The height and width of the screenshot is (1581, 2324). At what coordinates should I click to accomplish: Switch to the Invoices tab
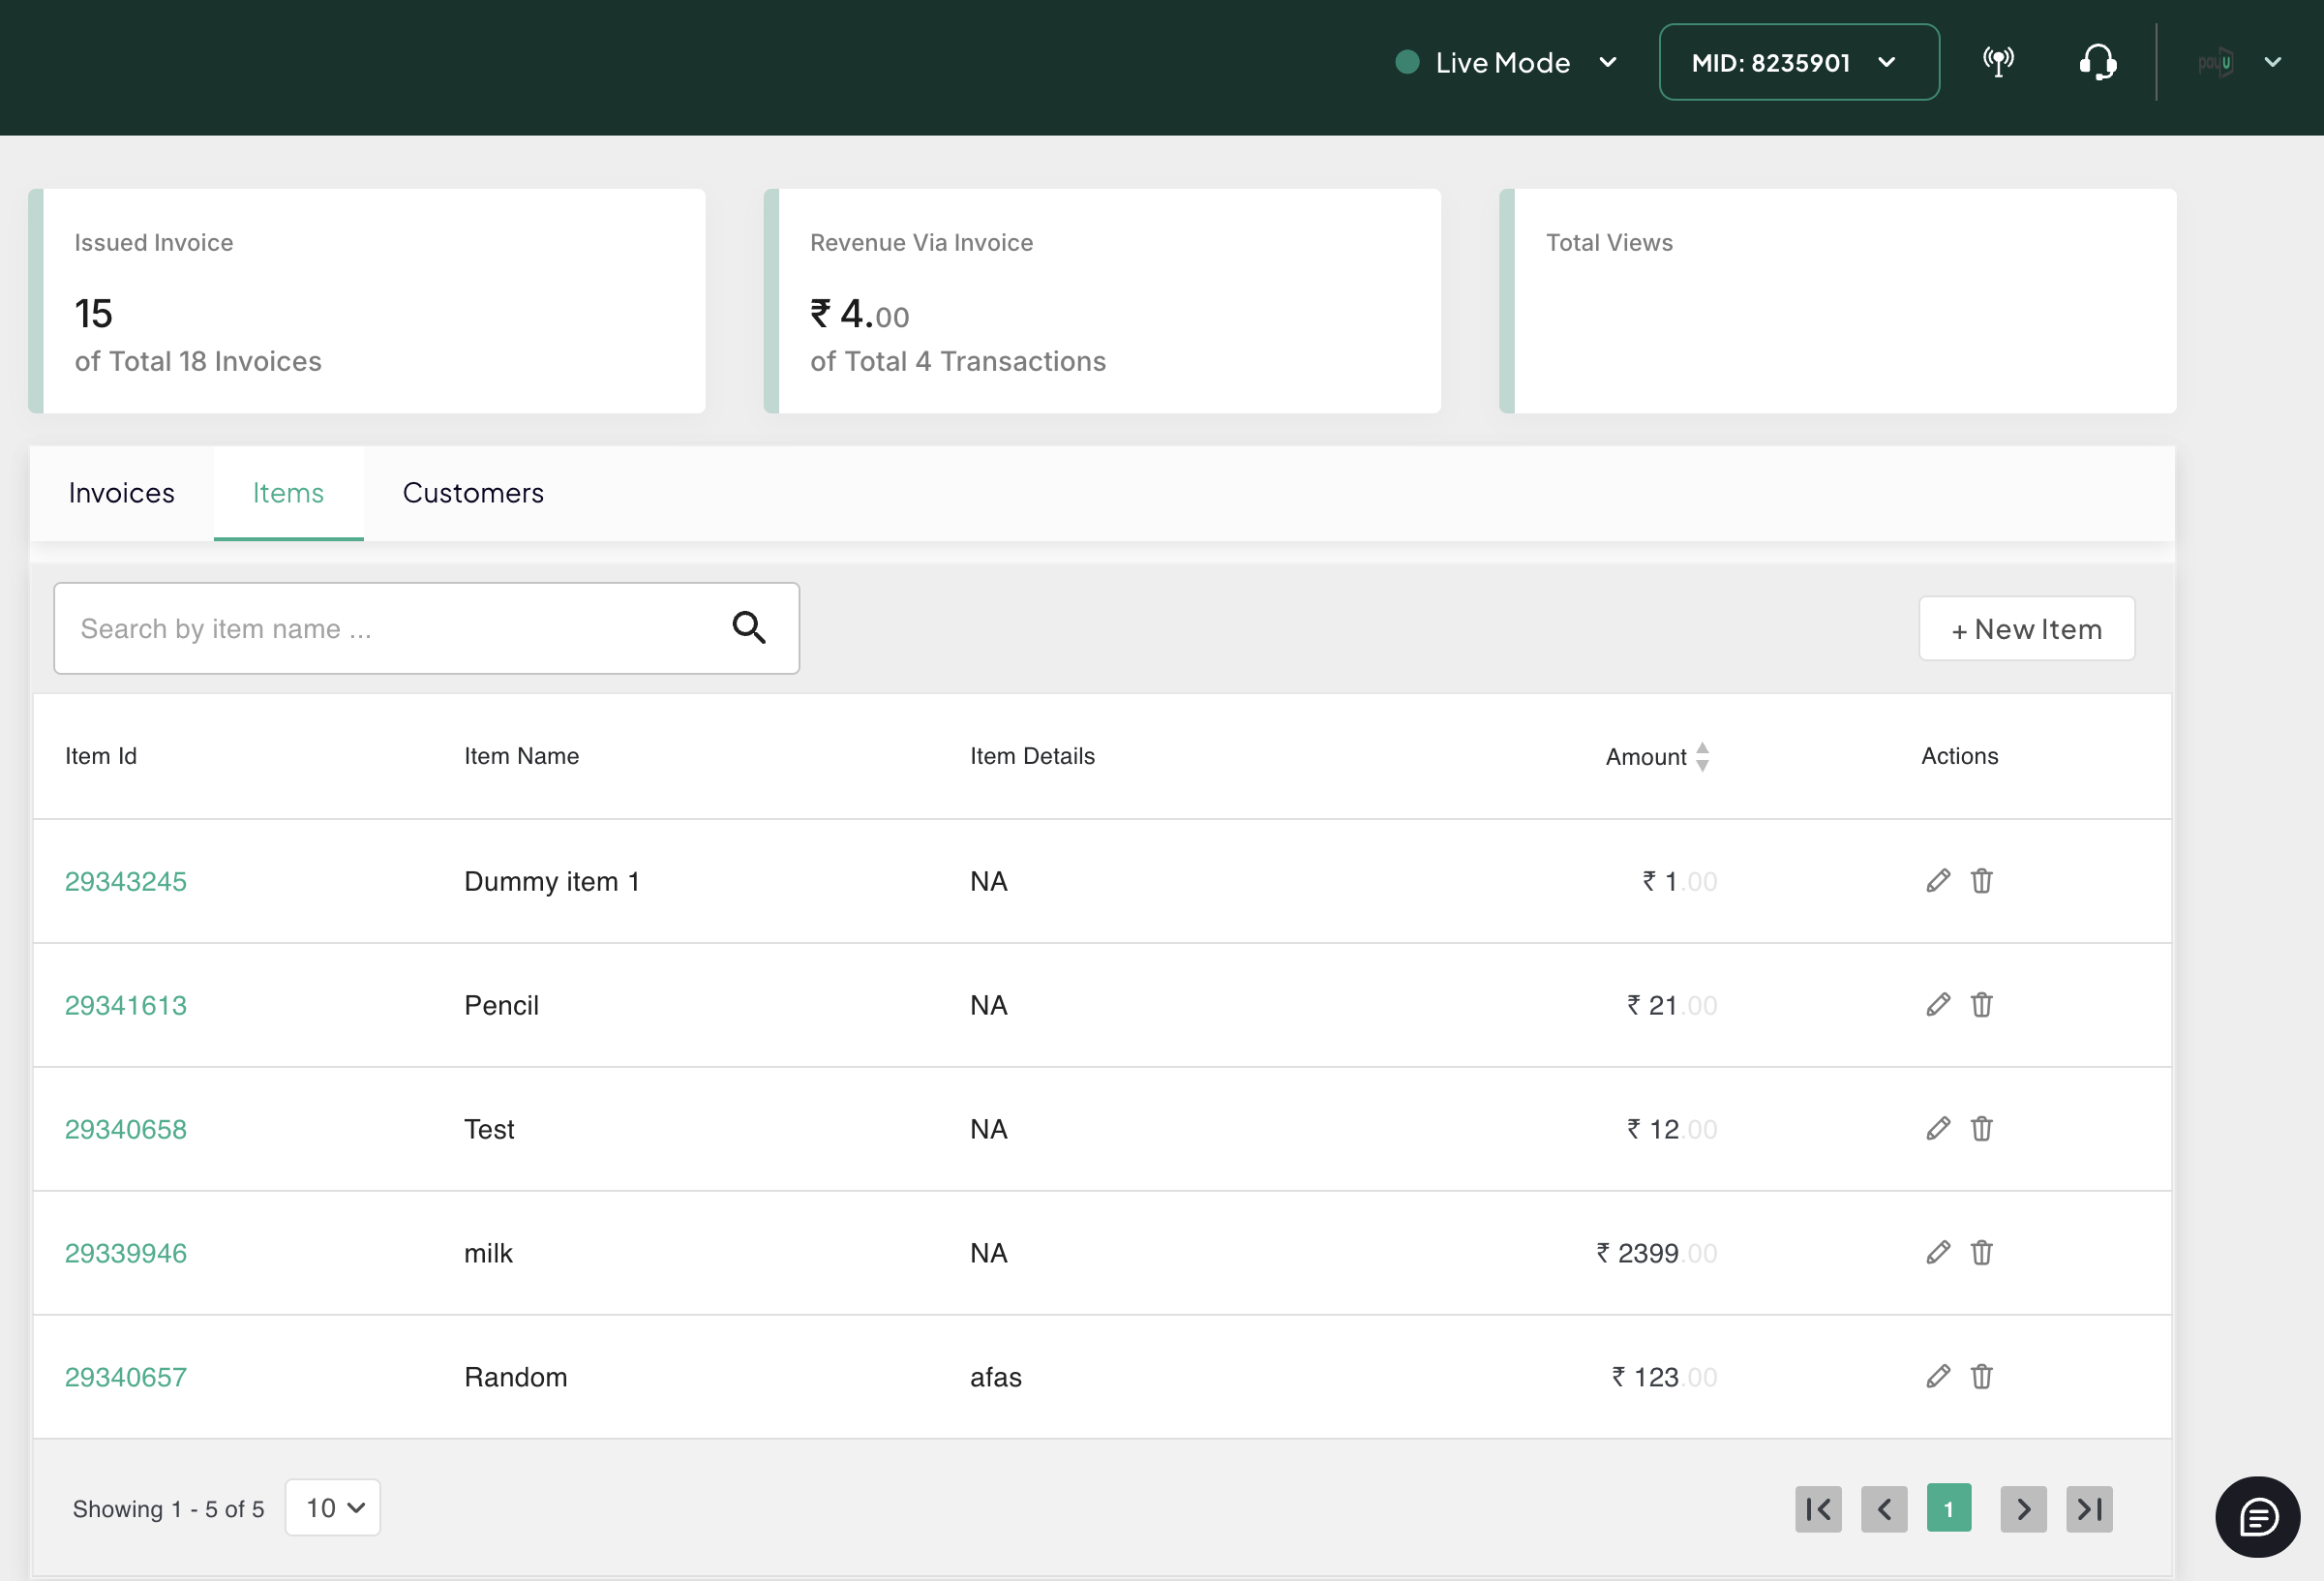(x=122, y=493)
